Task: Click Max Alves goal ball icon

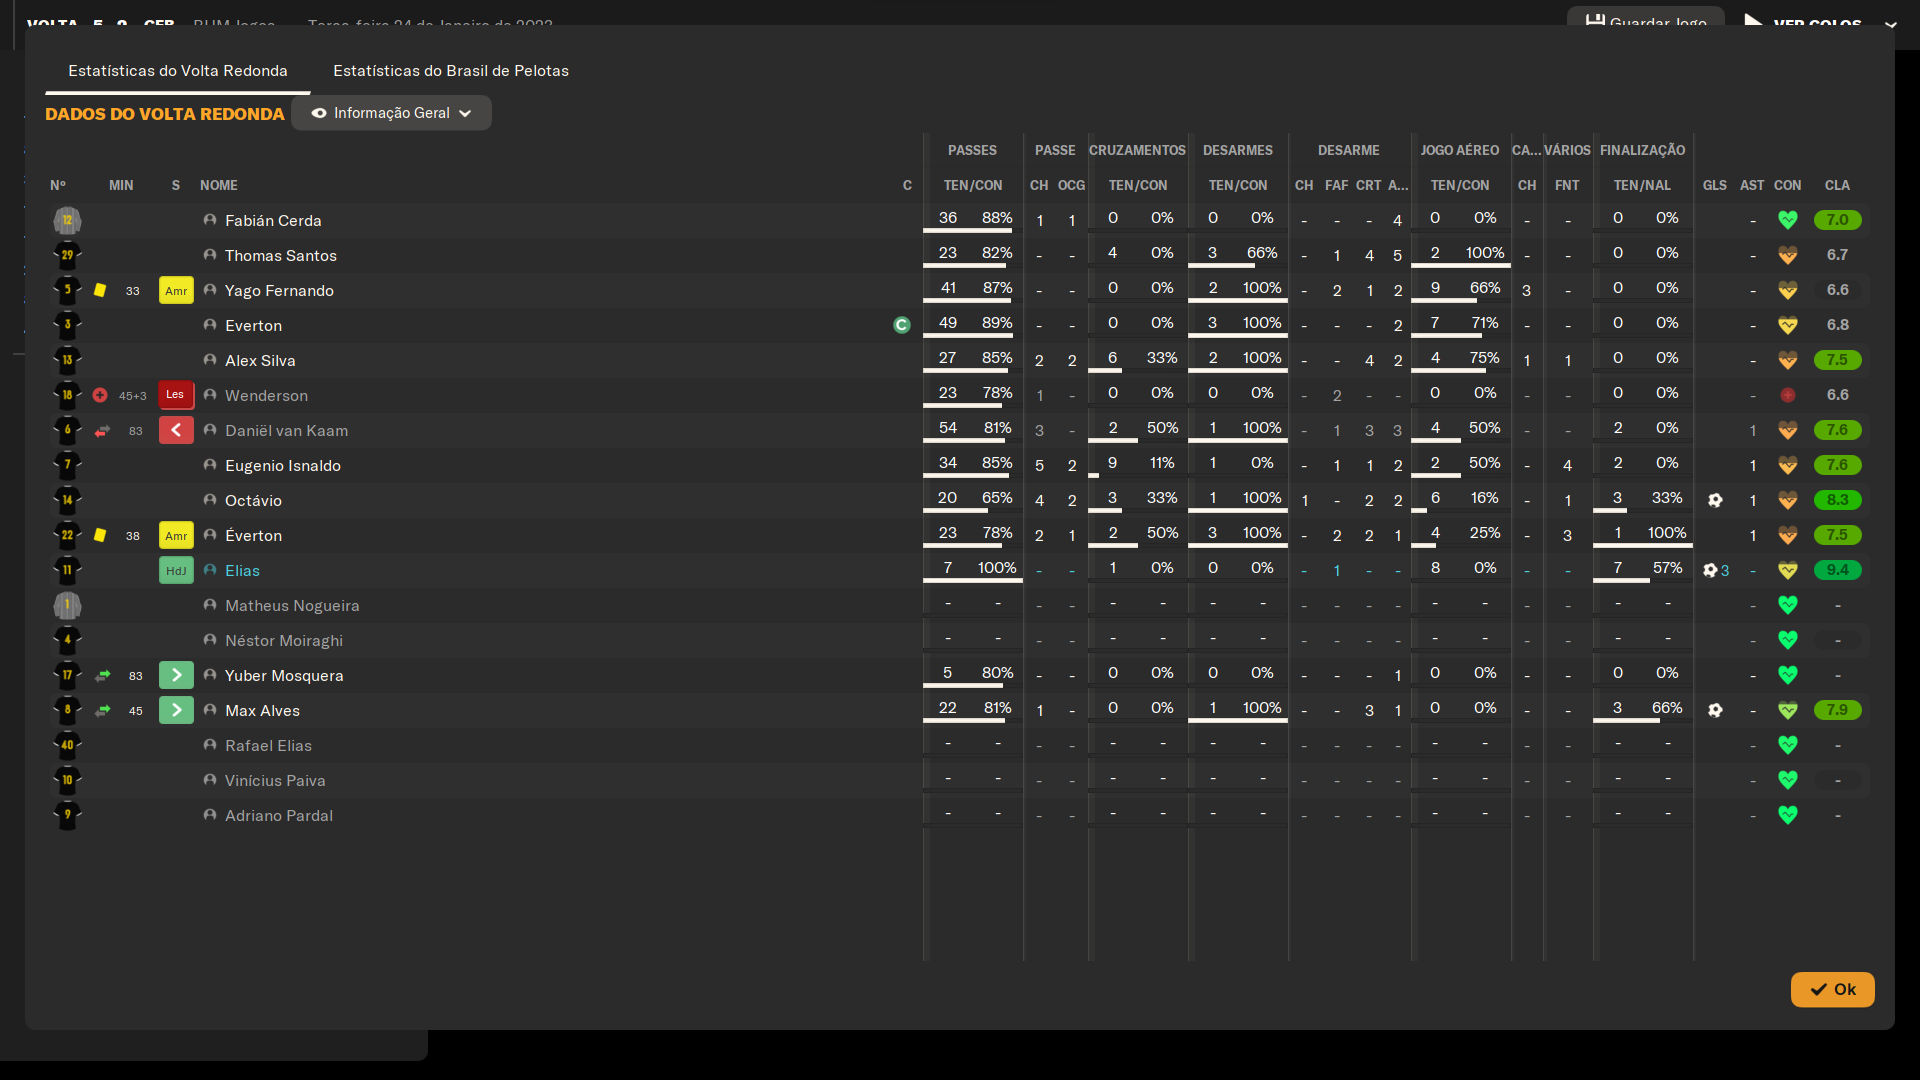Action: point(1715,710)
